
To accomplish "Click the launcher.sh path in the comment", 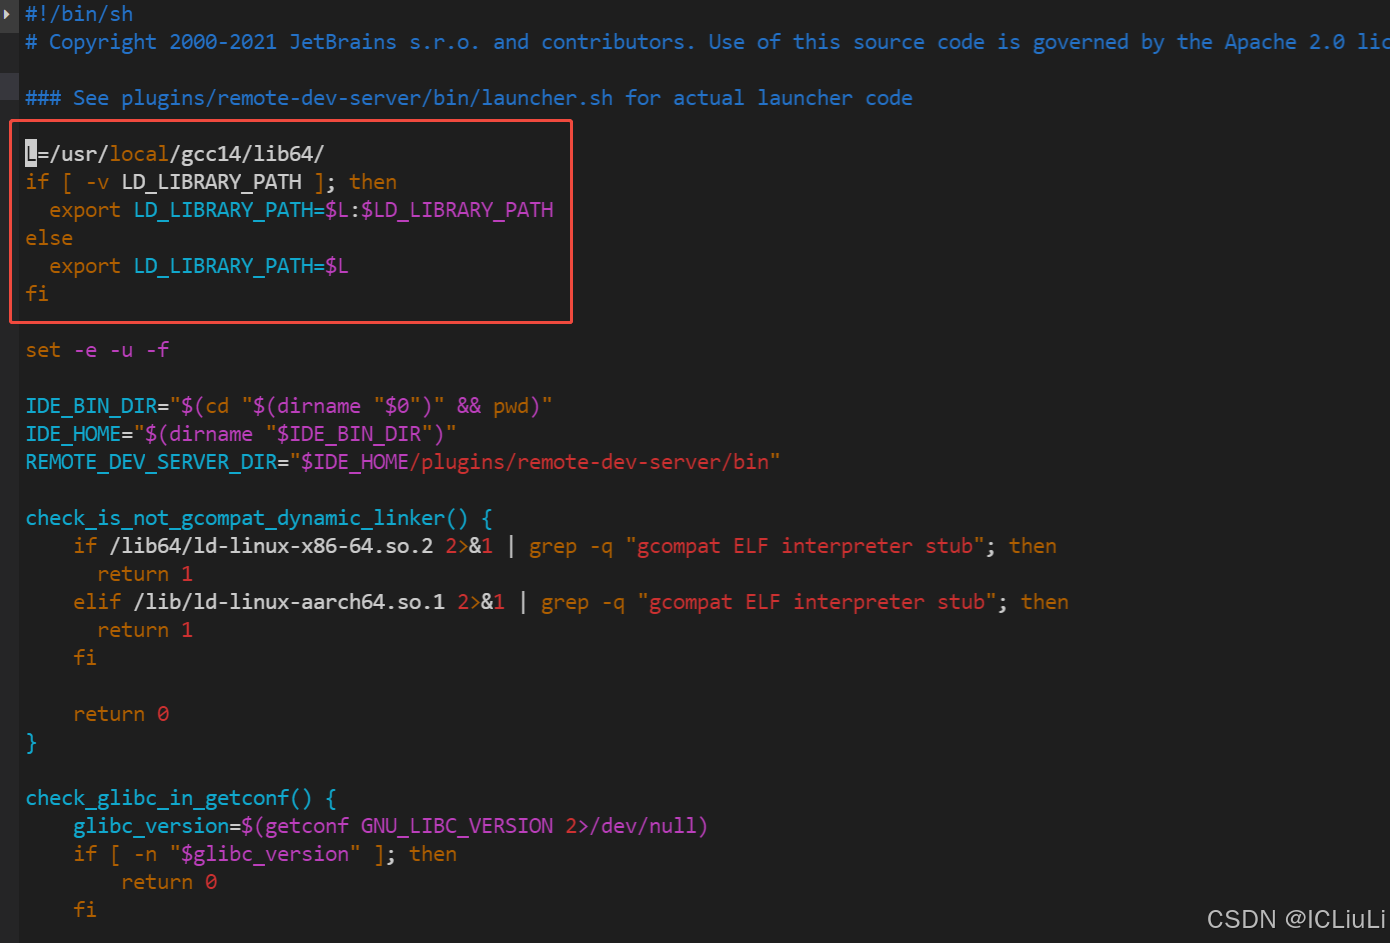I will (366, 98).
